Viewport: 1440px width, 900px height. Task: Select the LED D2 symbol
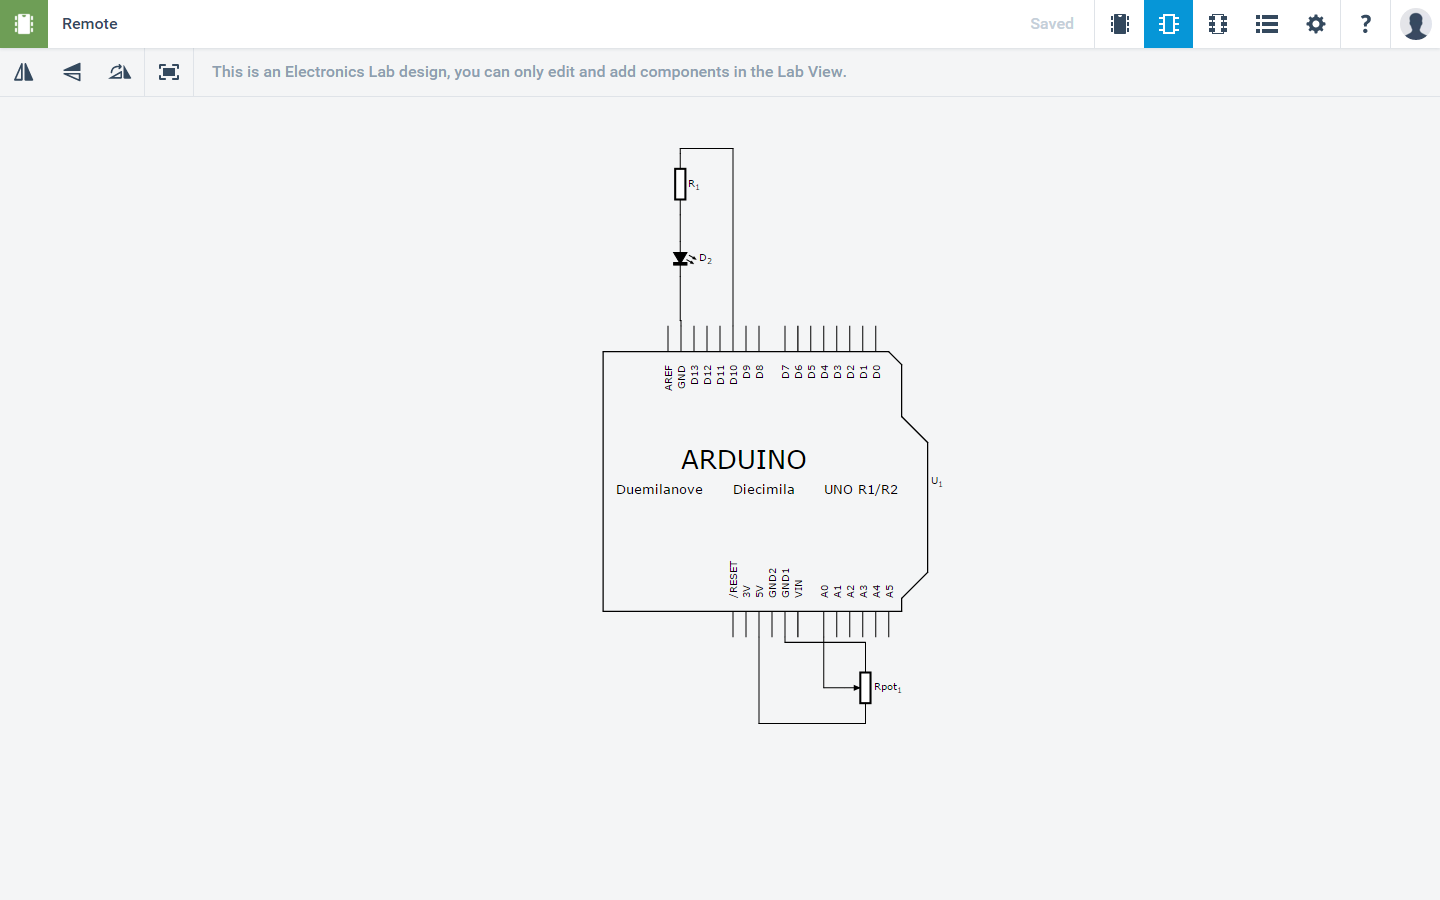coord(682,259)
